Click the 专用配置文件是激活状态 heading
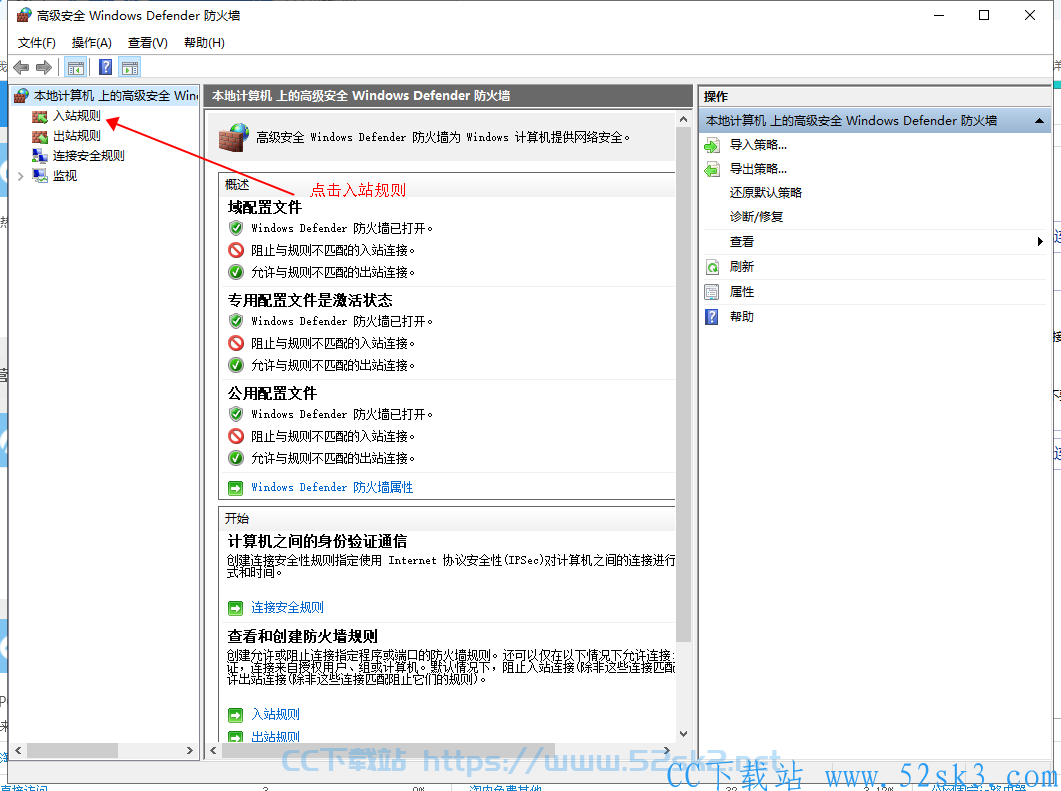Viewport: 1061px width, 791px height. [x=310, y=300]
